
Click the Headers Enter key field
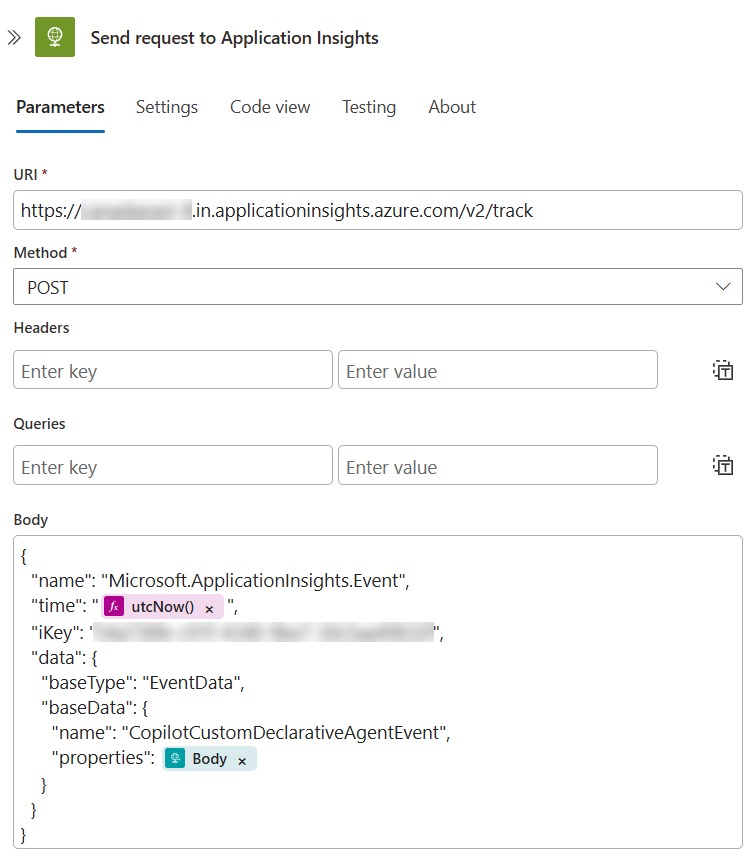coord(173,370)
